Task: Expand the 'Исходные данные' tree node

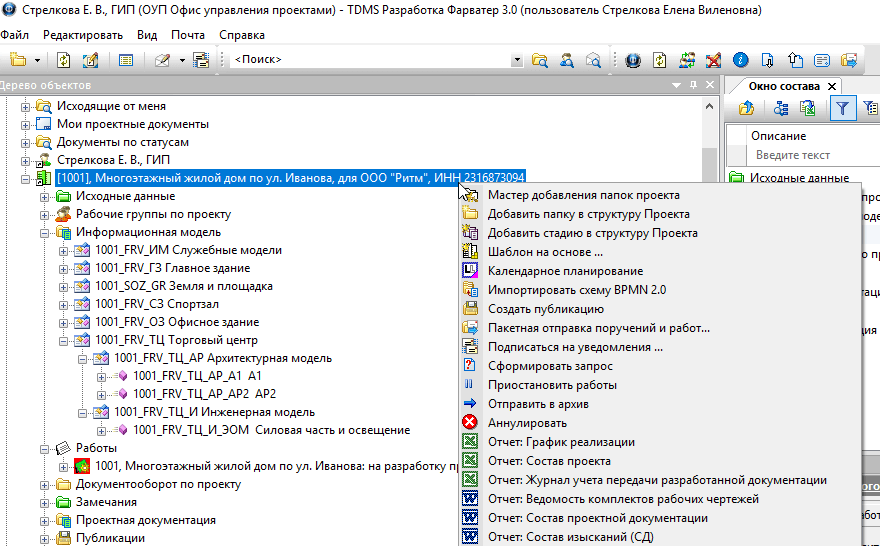Action: (x=45, y=196)
